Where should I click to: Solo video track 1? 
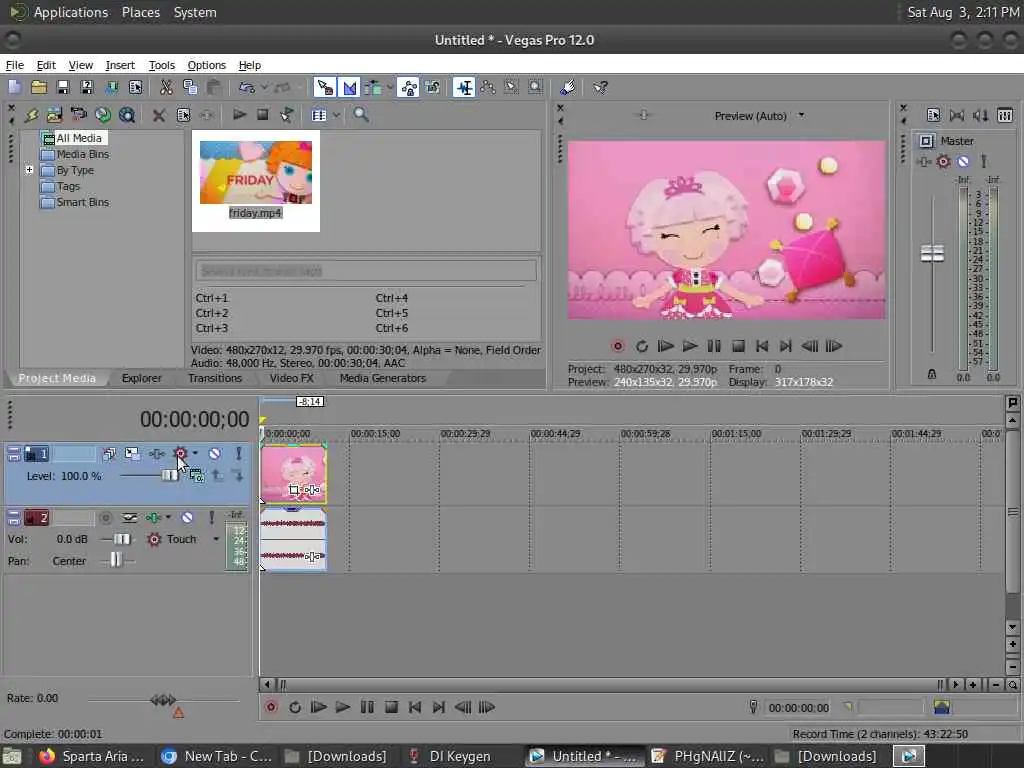(238, 453)
